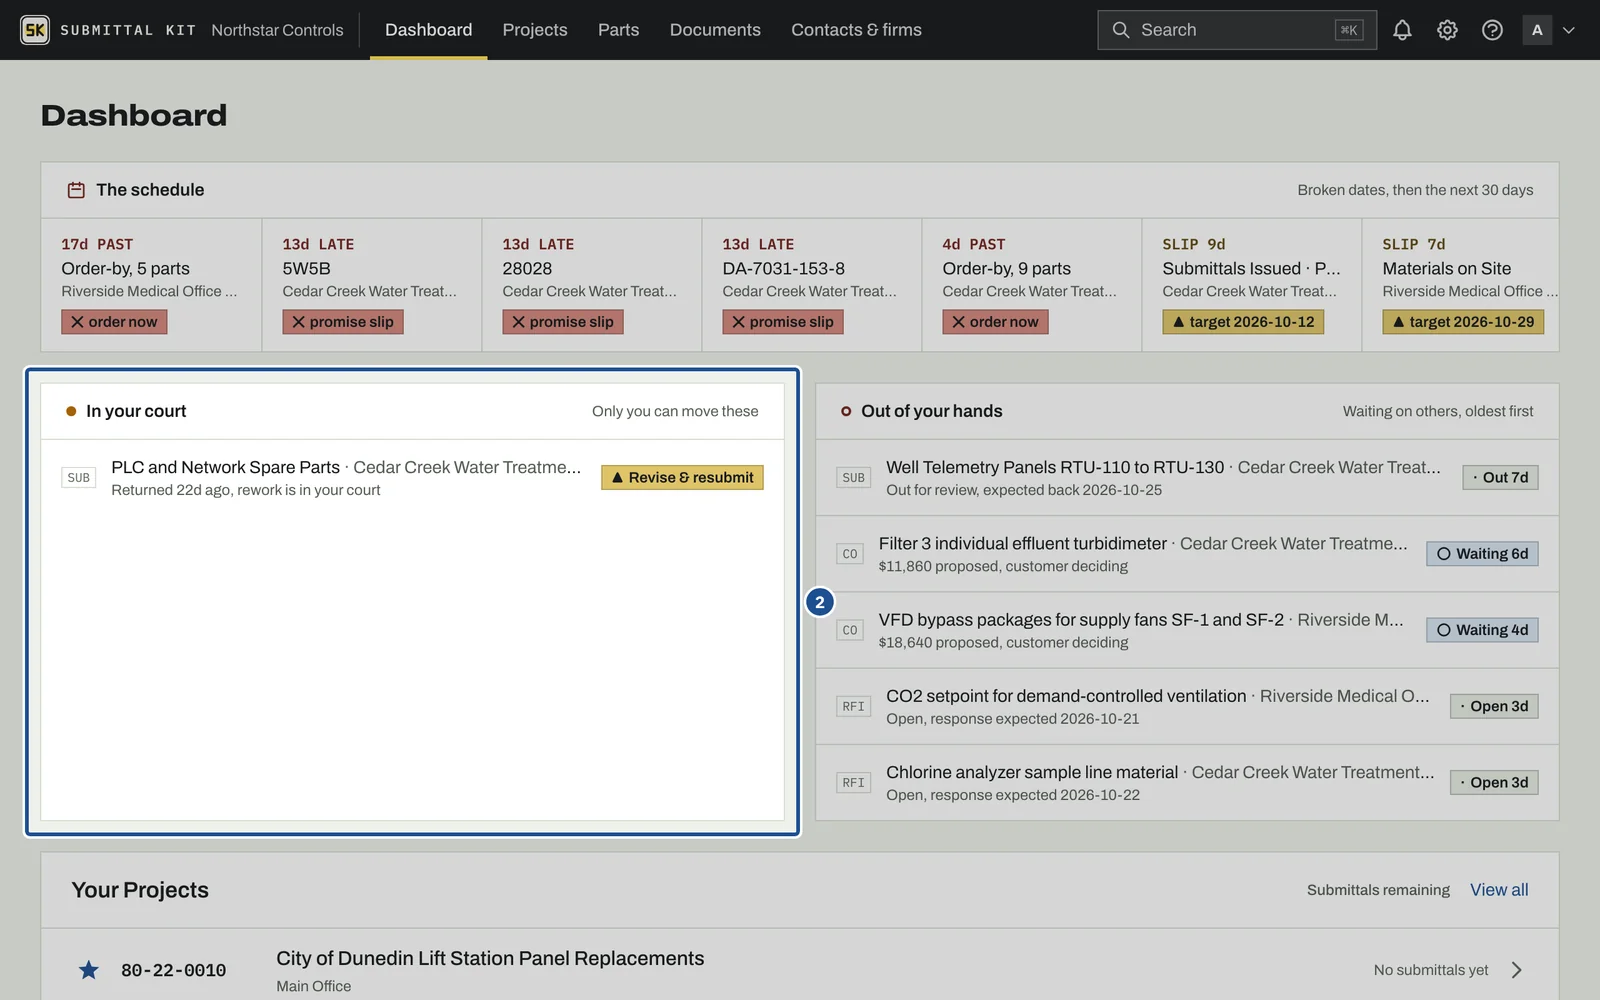Screen dimensions: 1600x1000
Task: Click Open 3d badge on CO2 setpoint row
Action: click(x=1494, y=706)
